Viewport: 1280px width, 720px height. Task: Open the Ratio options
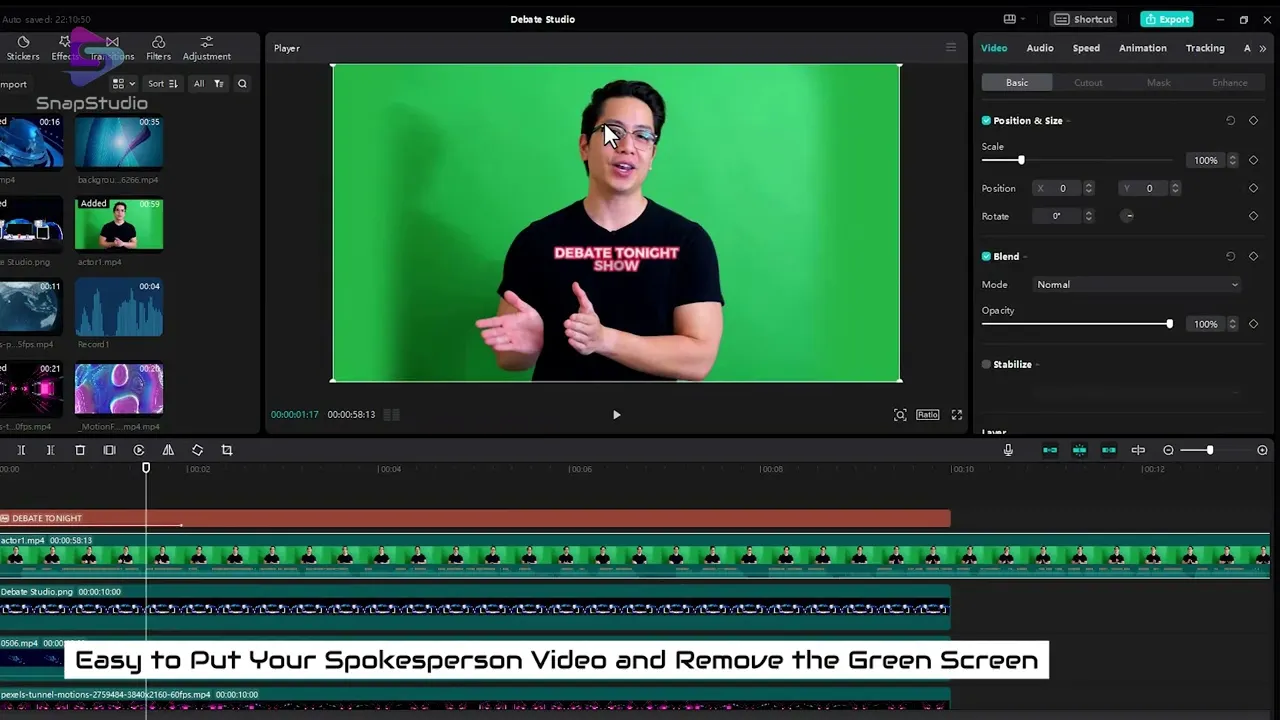928,415
